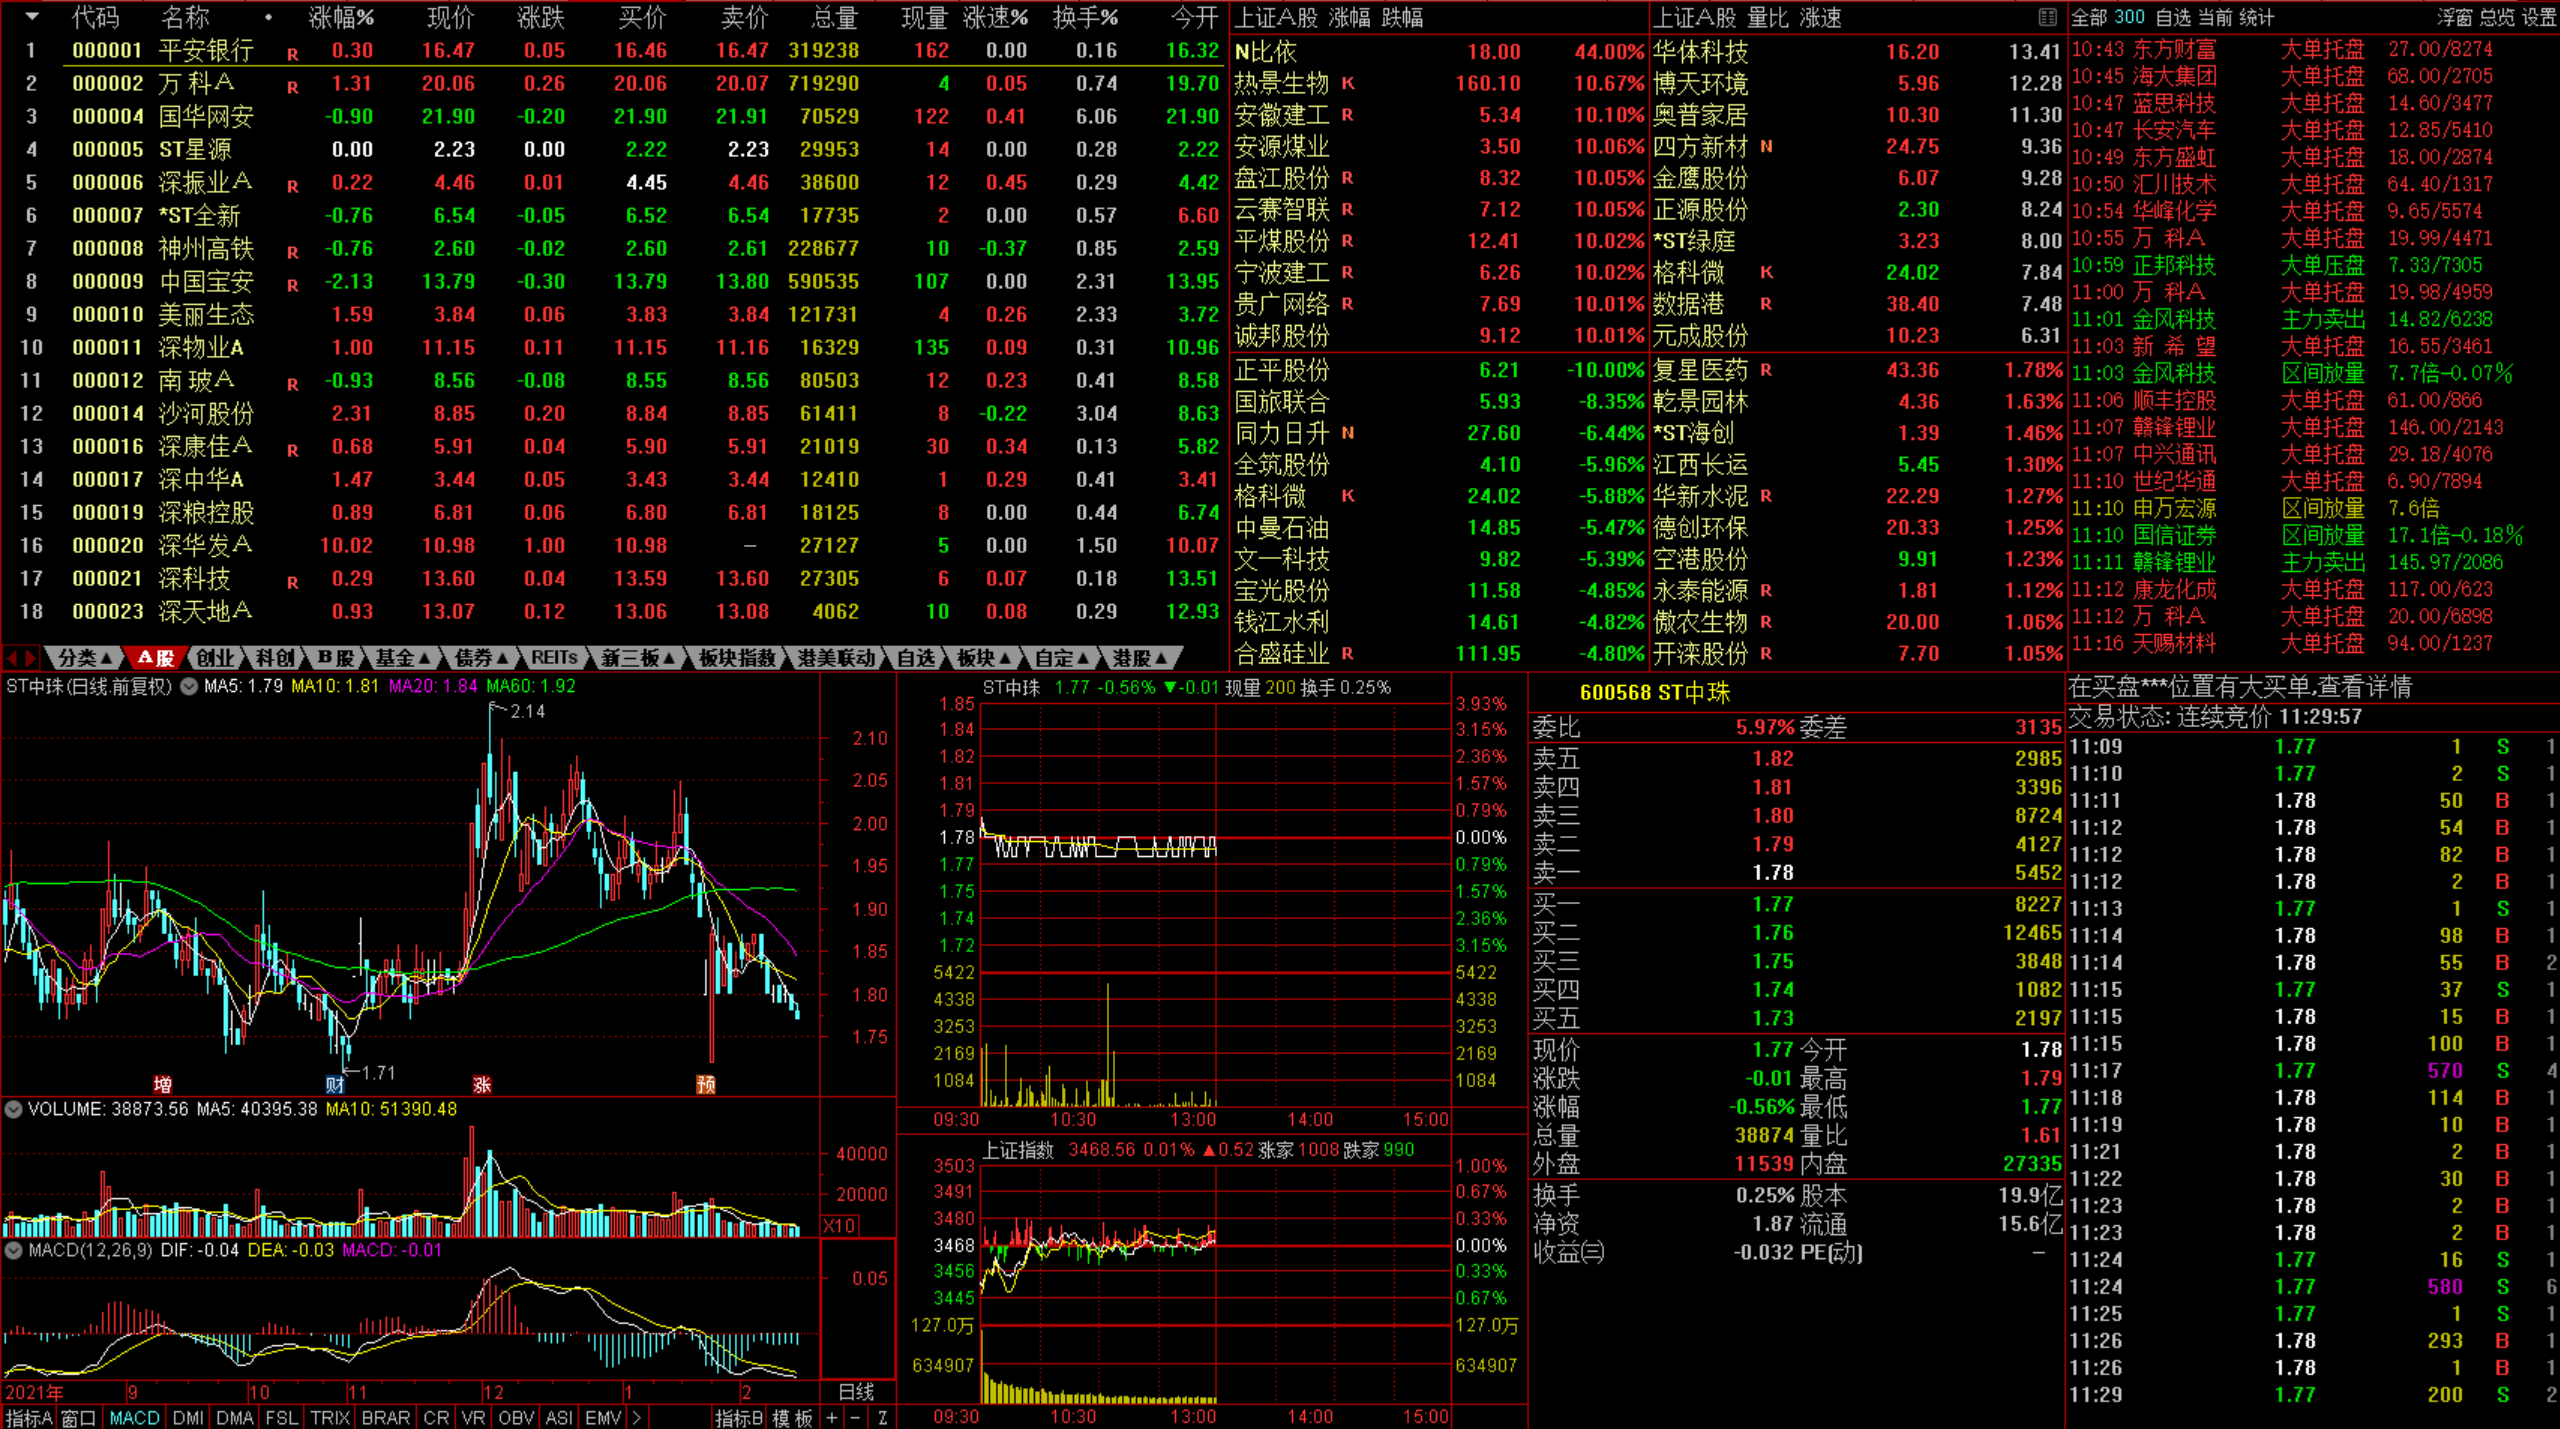The height and width of the screenshot is (1429, 2560).
Task: Switch to the 创业 market tab
Action: pos(214,658)
